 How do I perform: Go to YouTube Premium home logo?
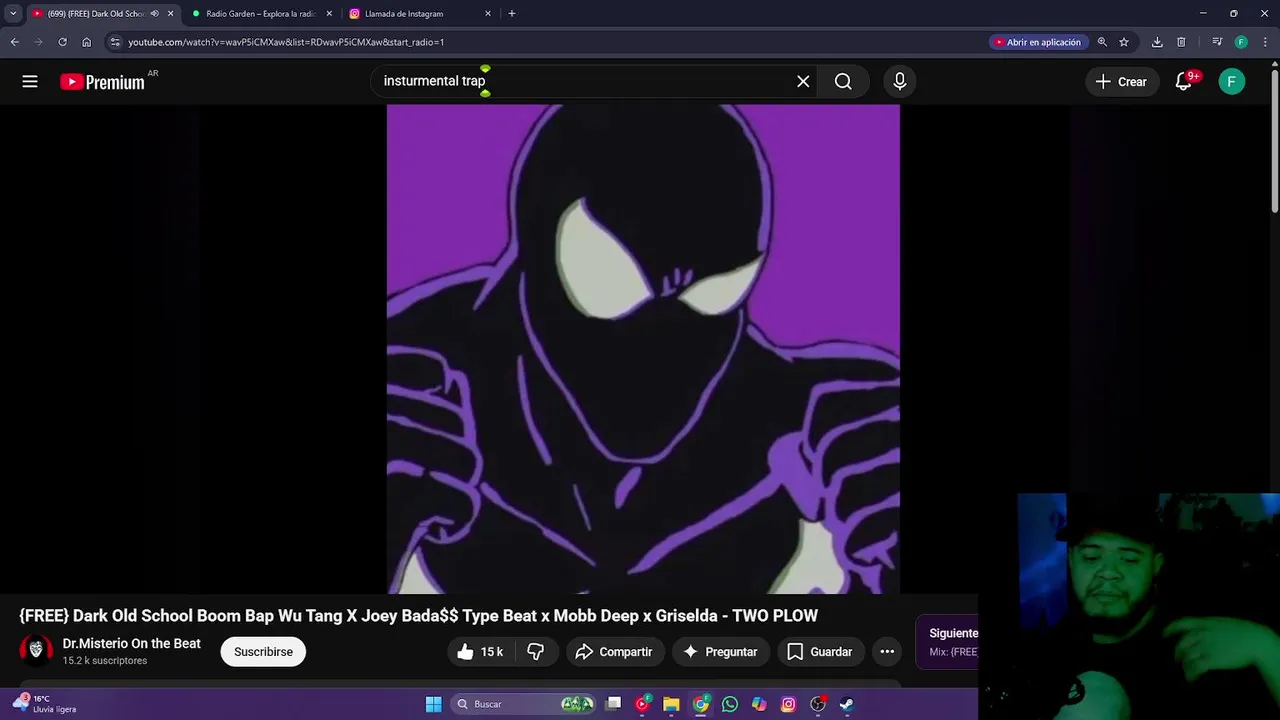[x=102, y=82]
